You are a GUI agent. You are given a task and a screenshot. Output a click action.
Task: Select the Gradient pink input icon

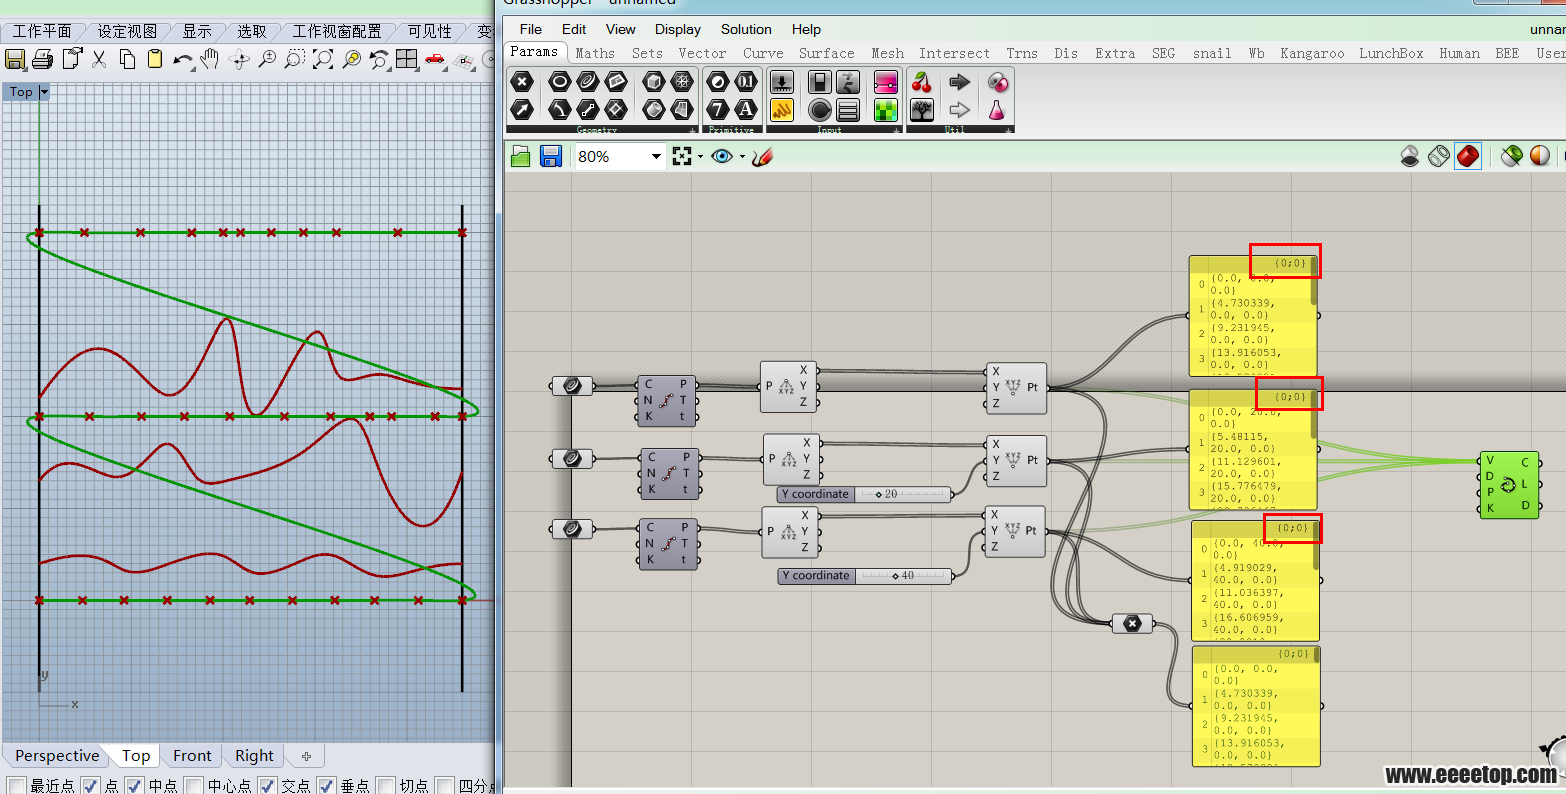click(886, 82)
